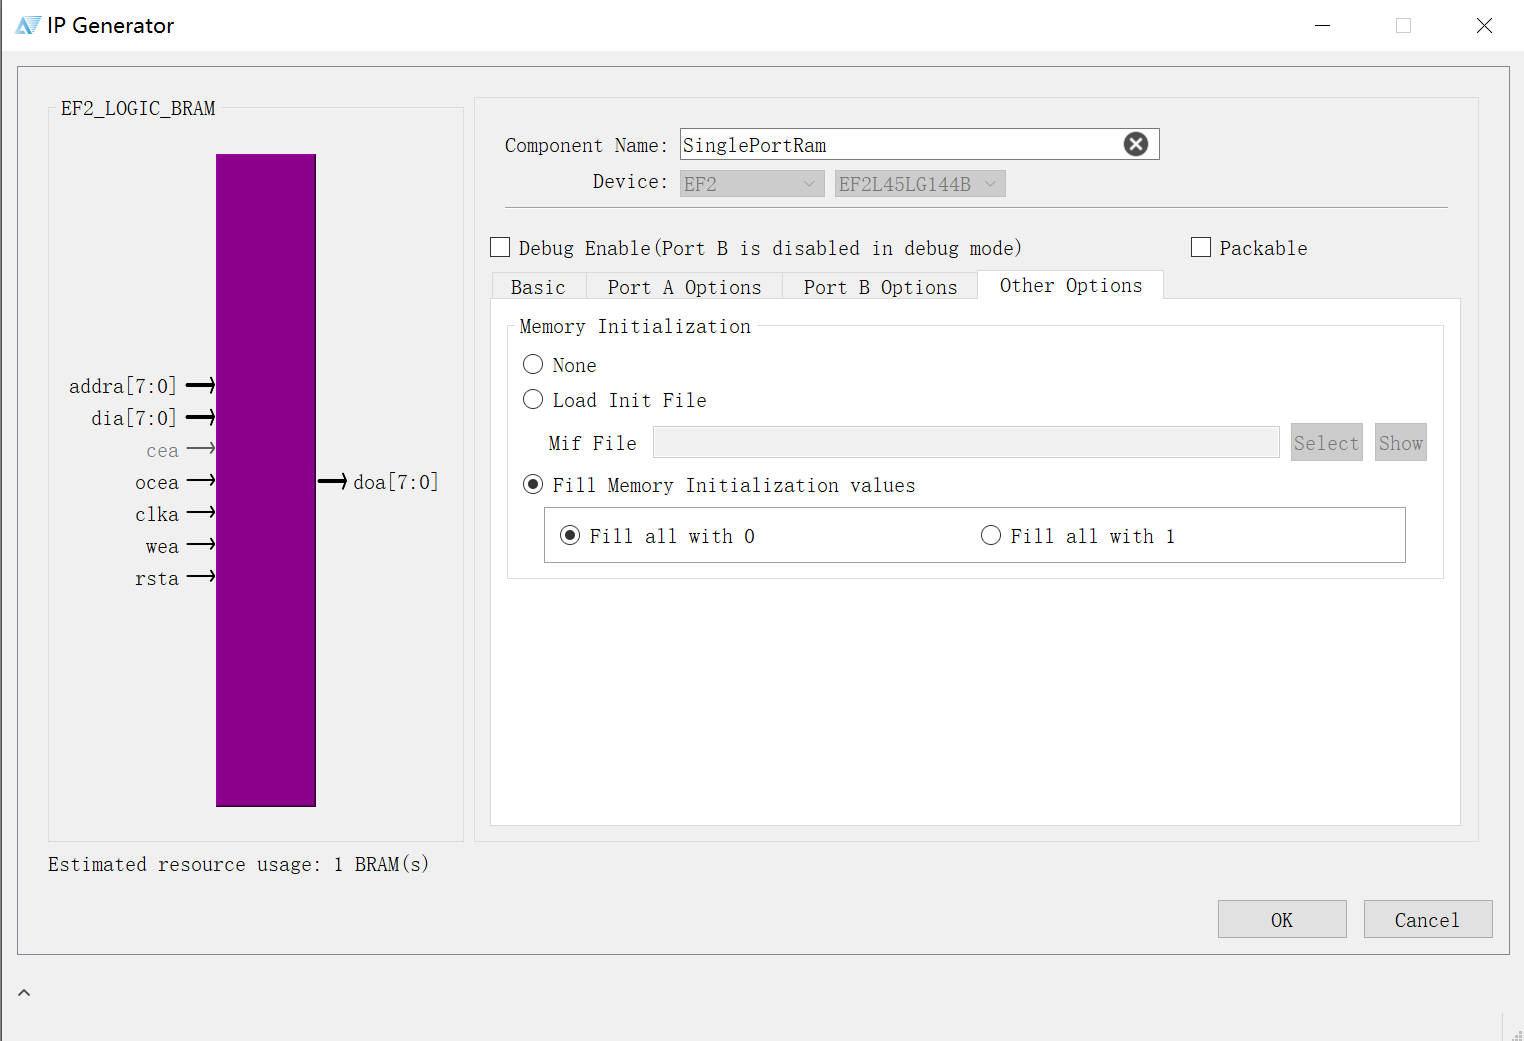Minimize the IP Generator window
The width and height of the screenshot is (1524, 1041).
point(1322,25)
